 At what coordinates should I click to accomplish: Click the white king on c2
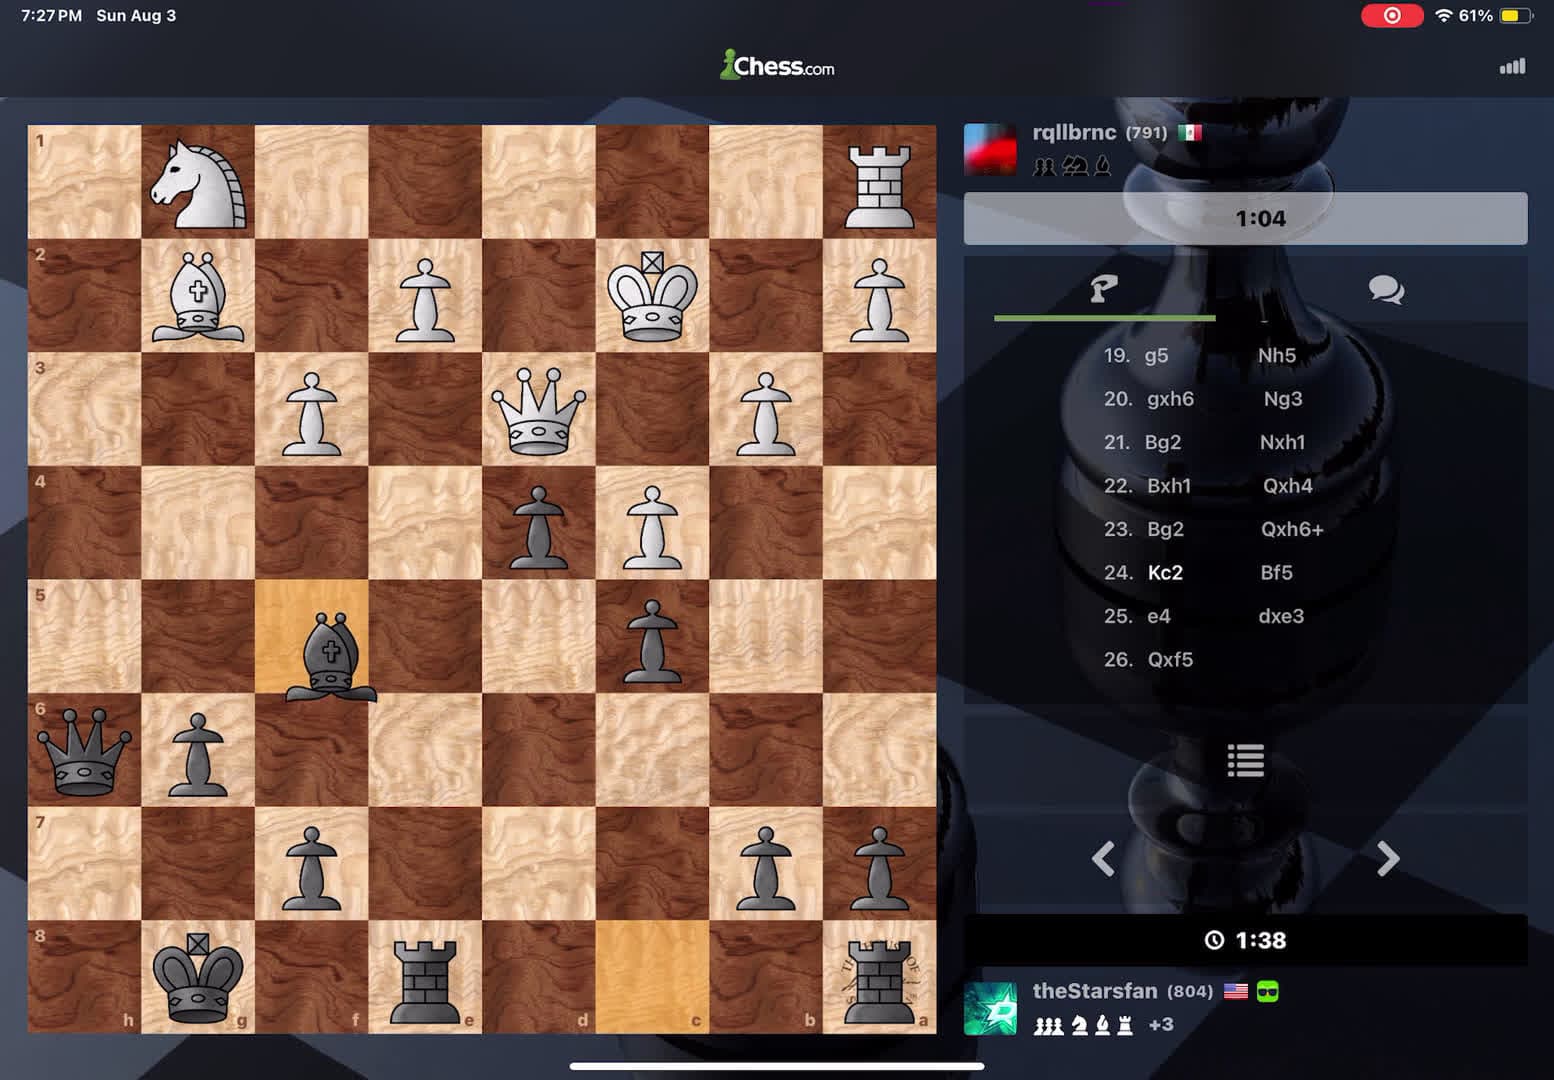click(x=652, y=296)
